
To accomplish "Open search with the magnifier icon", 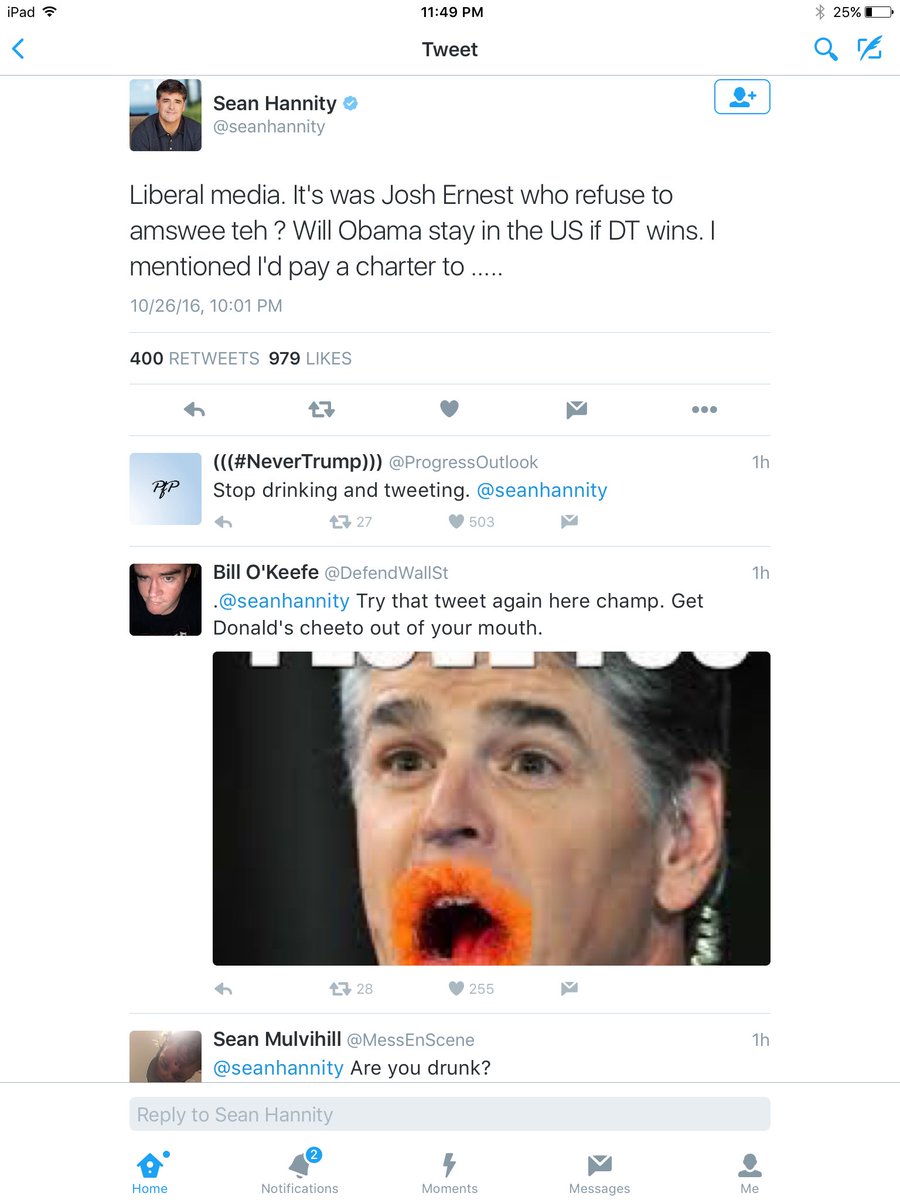I will click(x=825, y=49).
